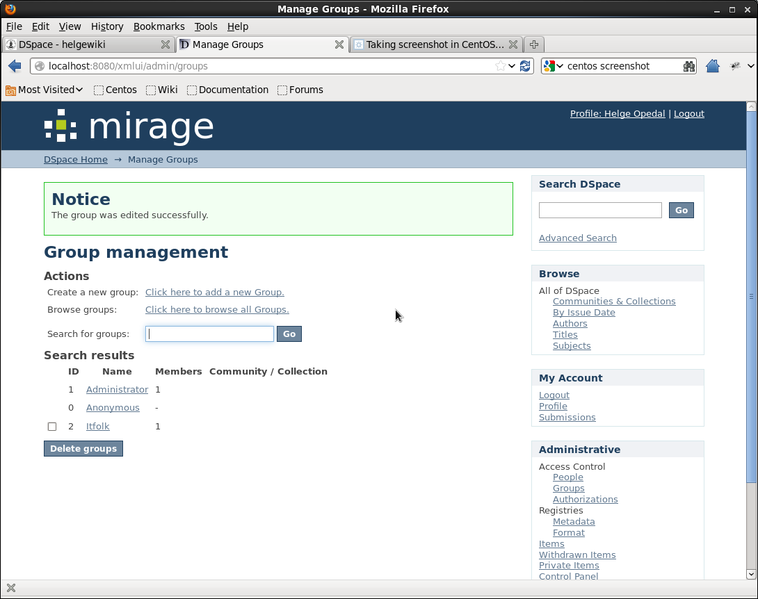The height and width of the screenshot is (599, 758).
Task: Click the Home icon in the toolbar
Action: tap(712, 66)
